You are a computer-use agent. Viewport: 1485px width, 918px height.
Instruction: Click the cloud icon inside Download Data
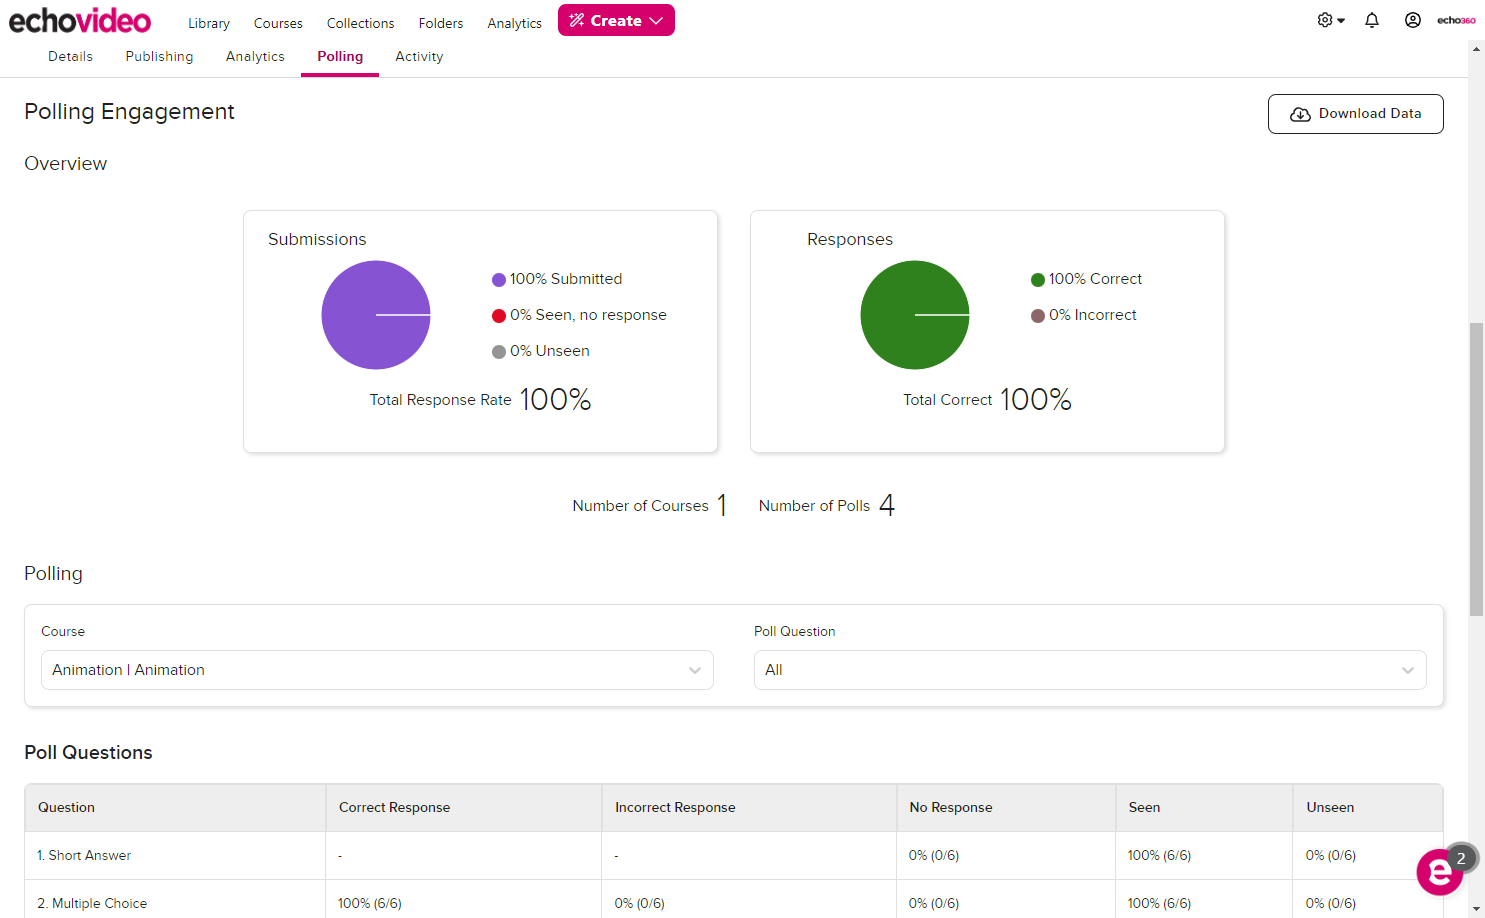tap(1300, 114)
